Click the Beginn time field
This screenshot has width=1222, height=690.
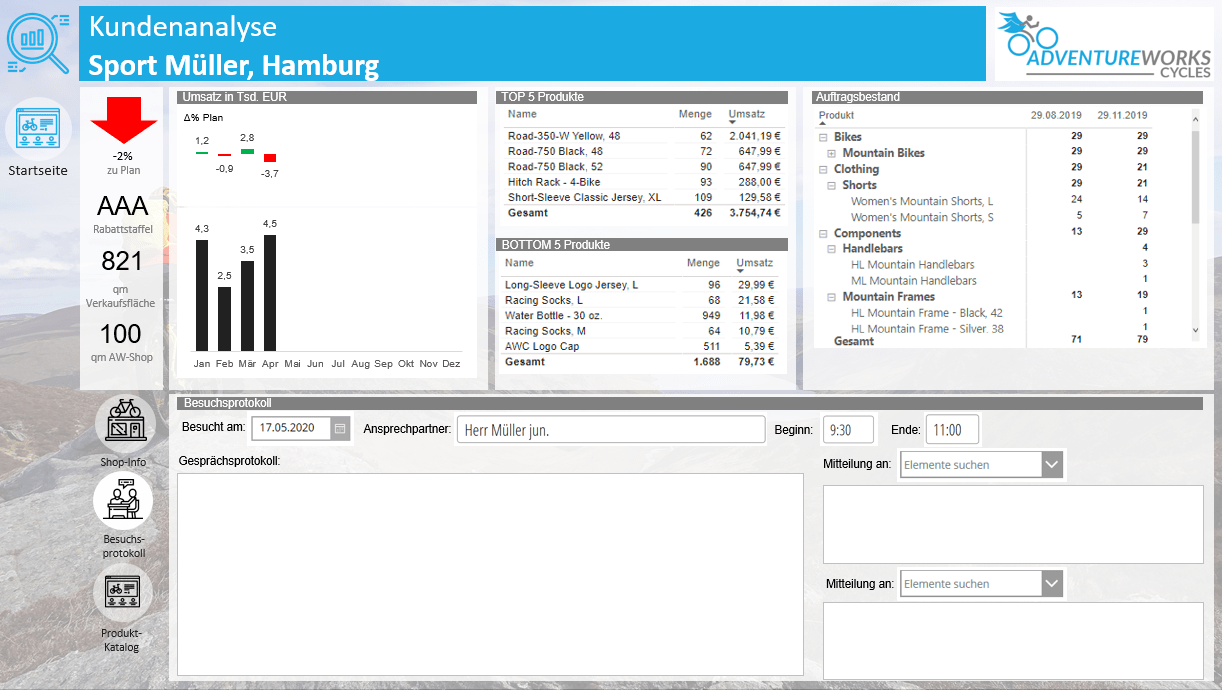pos(848,430)
